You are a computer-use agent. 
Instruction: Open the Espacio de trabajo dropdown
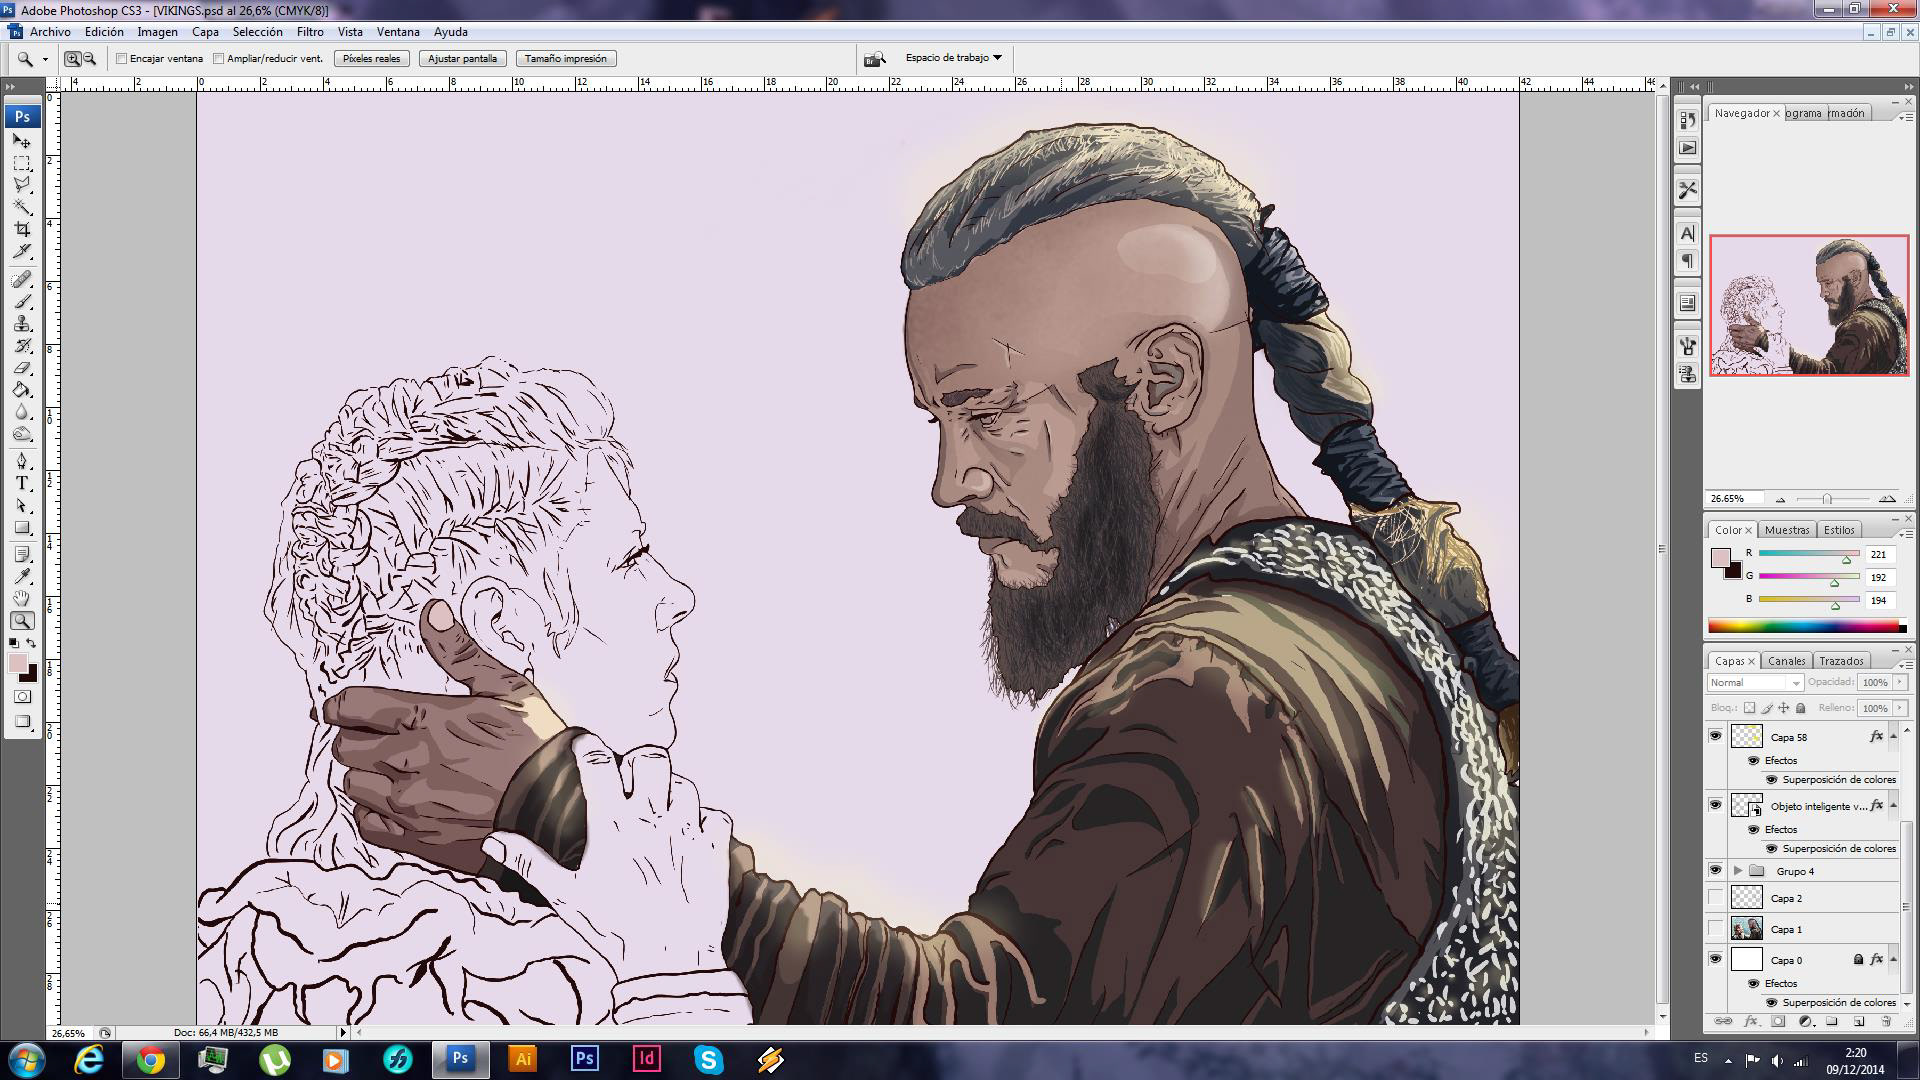tap(953, 58)
